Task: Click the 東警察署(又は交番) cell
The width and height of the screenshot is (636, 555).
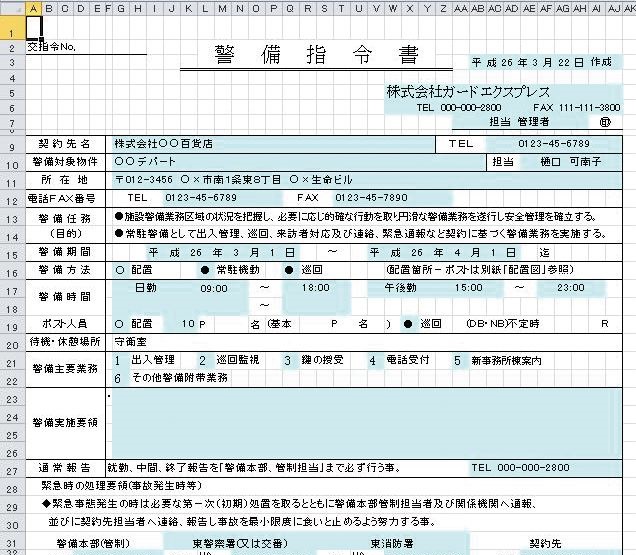Action: point(240,544)
